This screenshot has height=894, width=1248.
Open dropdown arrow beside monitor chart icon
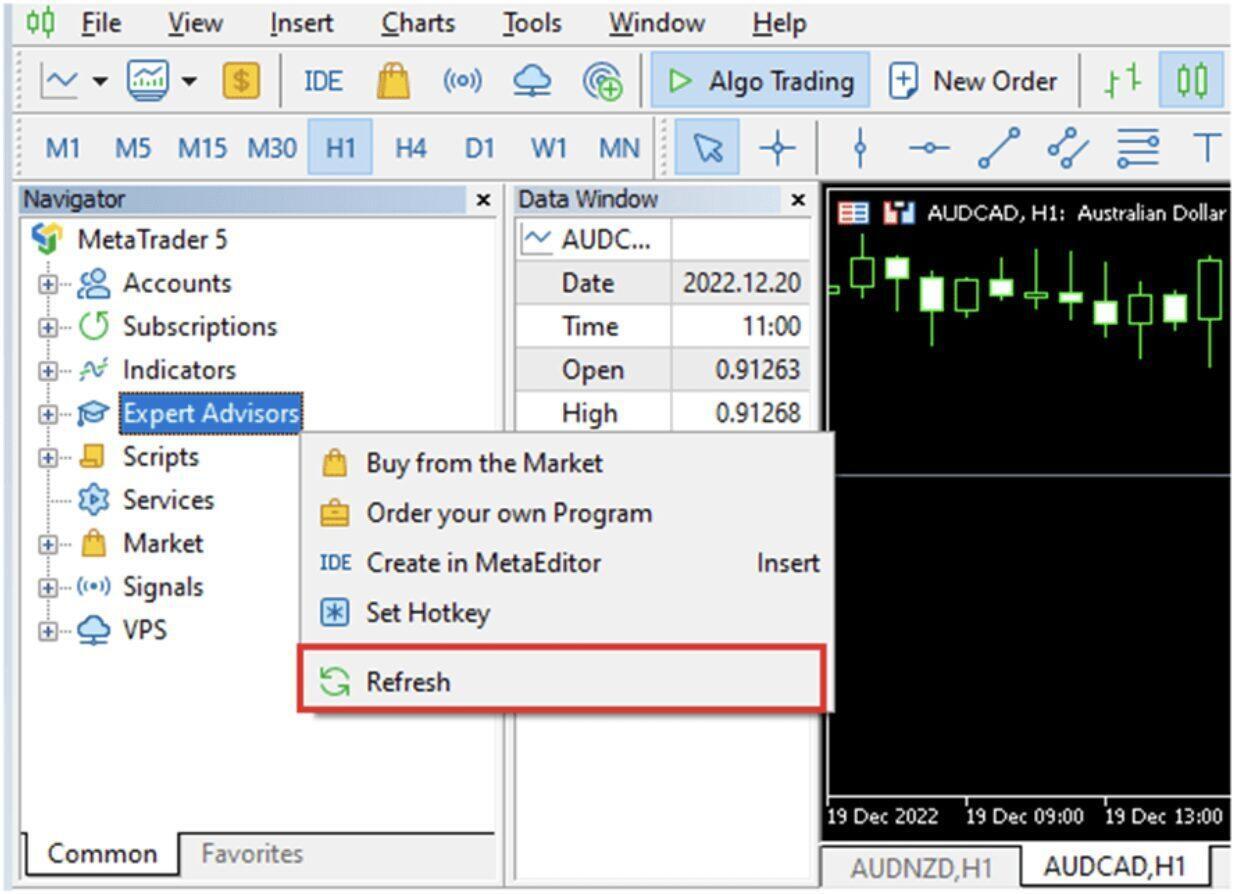pyautogui.click(x=189, y=81)
